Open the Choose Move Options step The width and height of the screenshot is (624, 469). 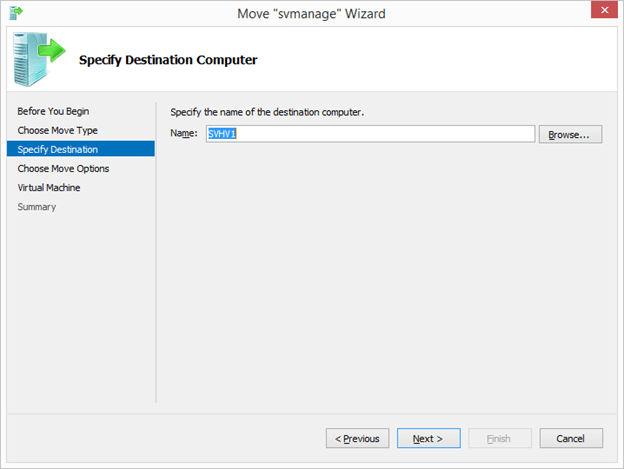point(63,168)
